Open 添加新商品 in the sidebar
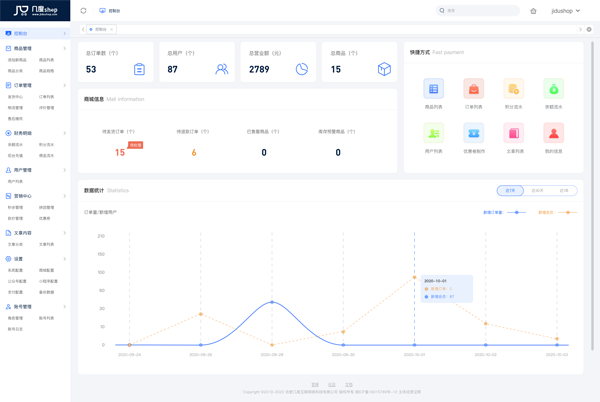Image resolution: width=600 pixels, height=402 pixels. [x=17, y=60]
